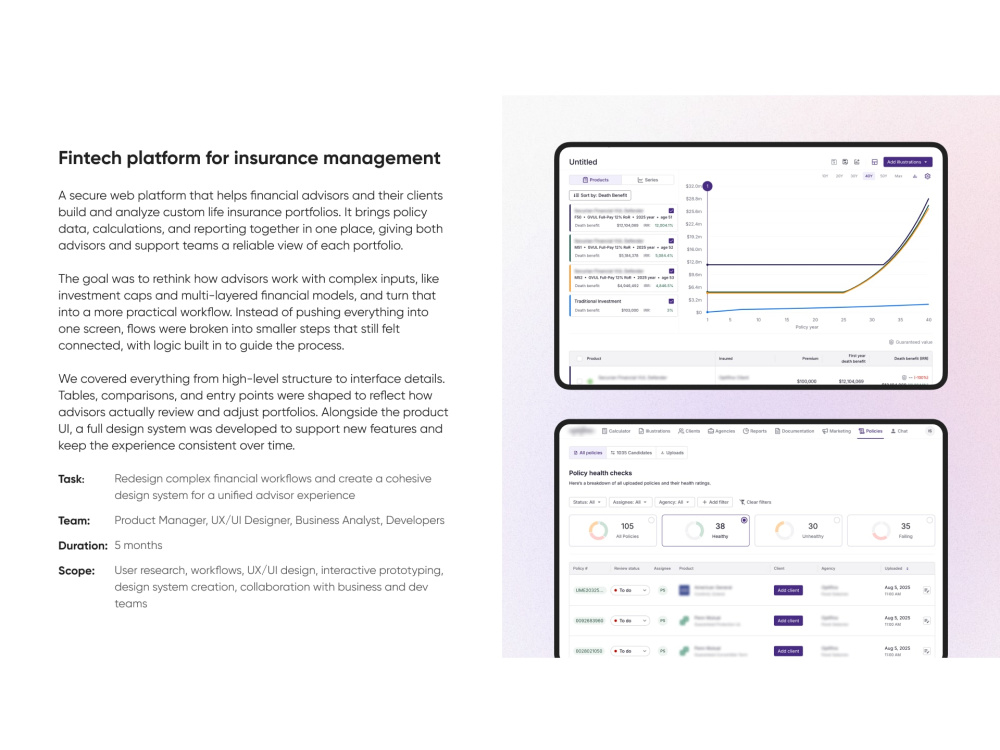Click the Healthy donut chart
Viewport: 1000px width, 750px height.
pos(694,531)
